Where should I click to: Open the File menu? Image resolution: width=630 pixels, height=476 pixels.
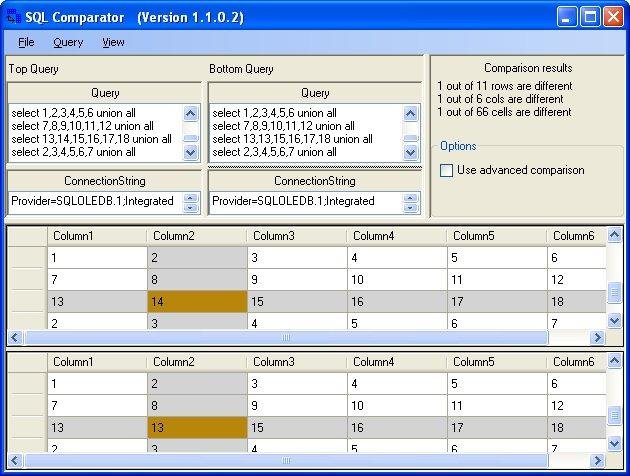tap(26, 42)
